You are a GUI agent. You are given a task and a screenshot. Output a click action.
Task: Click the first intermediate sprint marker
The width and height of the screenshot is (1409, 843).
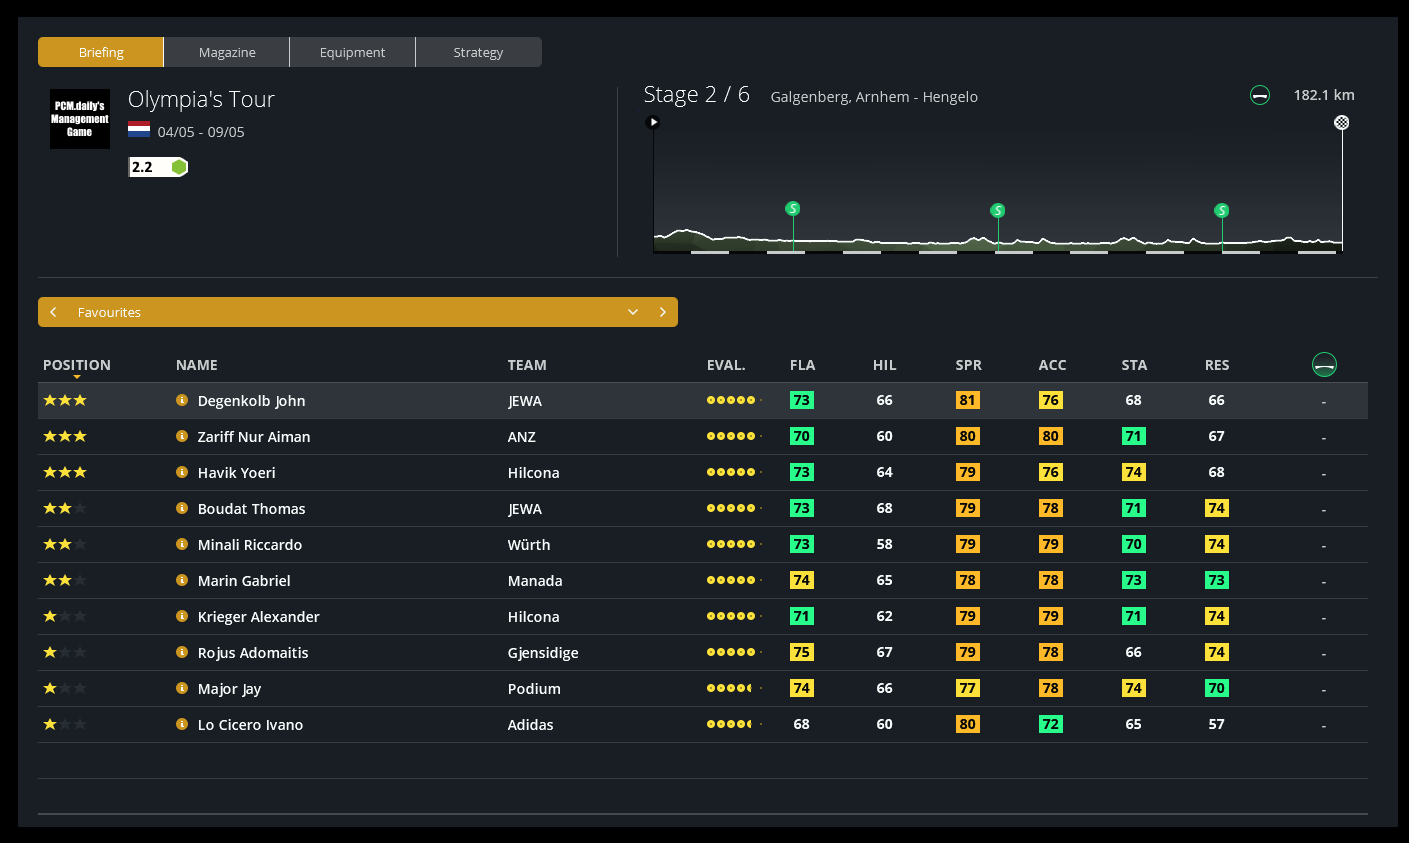793,209
